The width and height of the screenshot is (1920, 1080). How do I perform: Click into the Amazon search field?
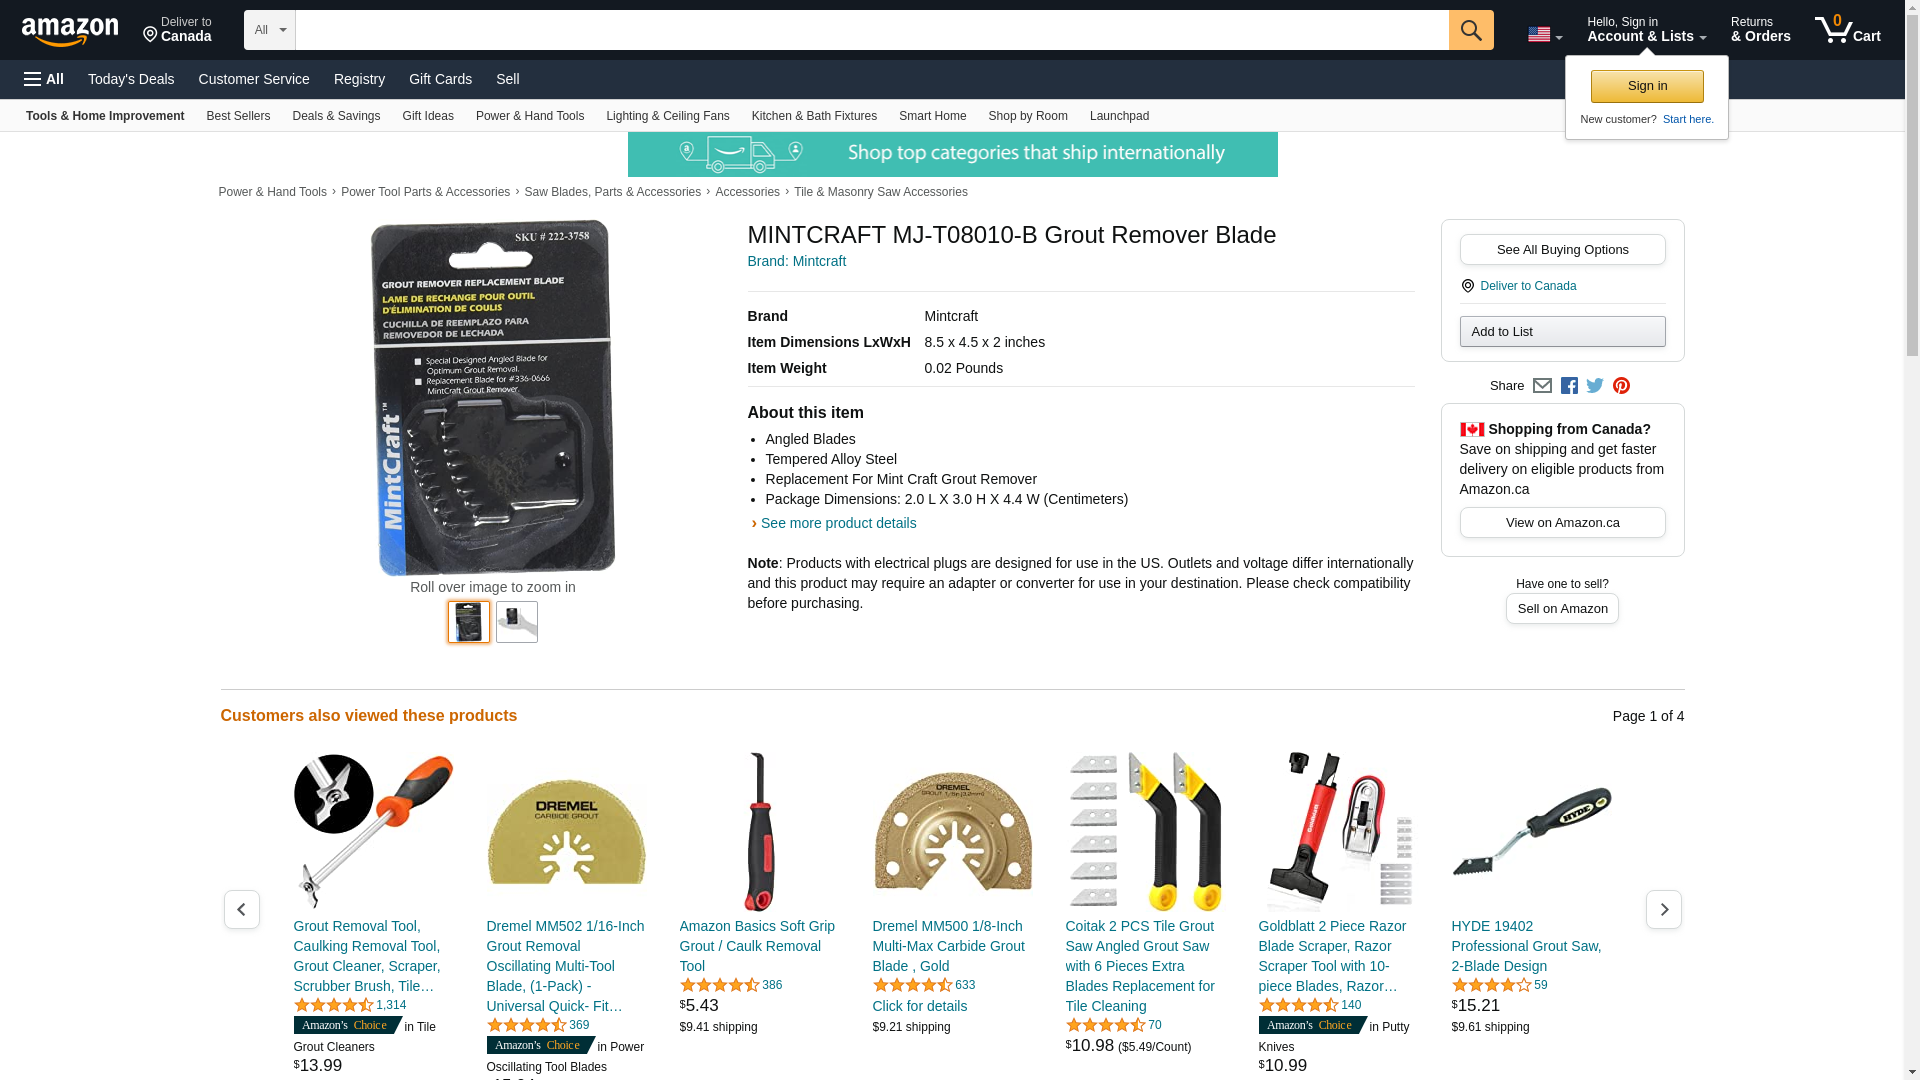[872, 30]
